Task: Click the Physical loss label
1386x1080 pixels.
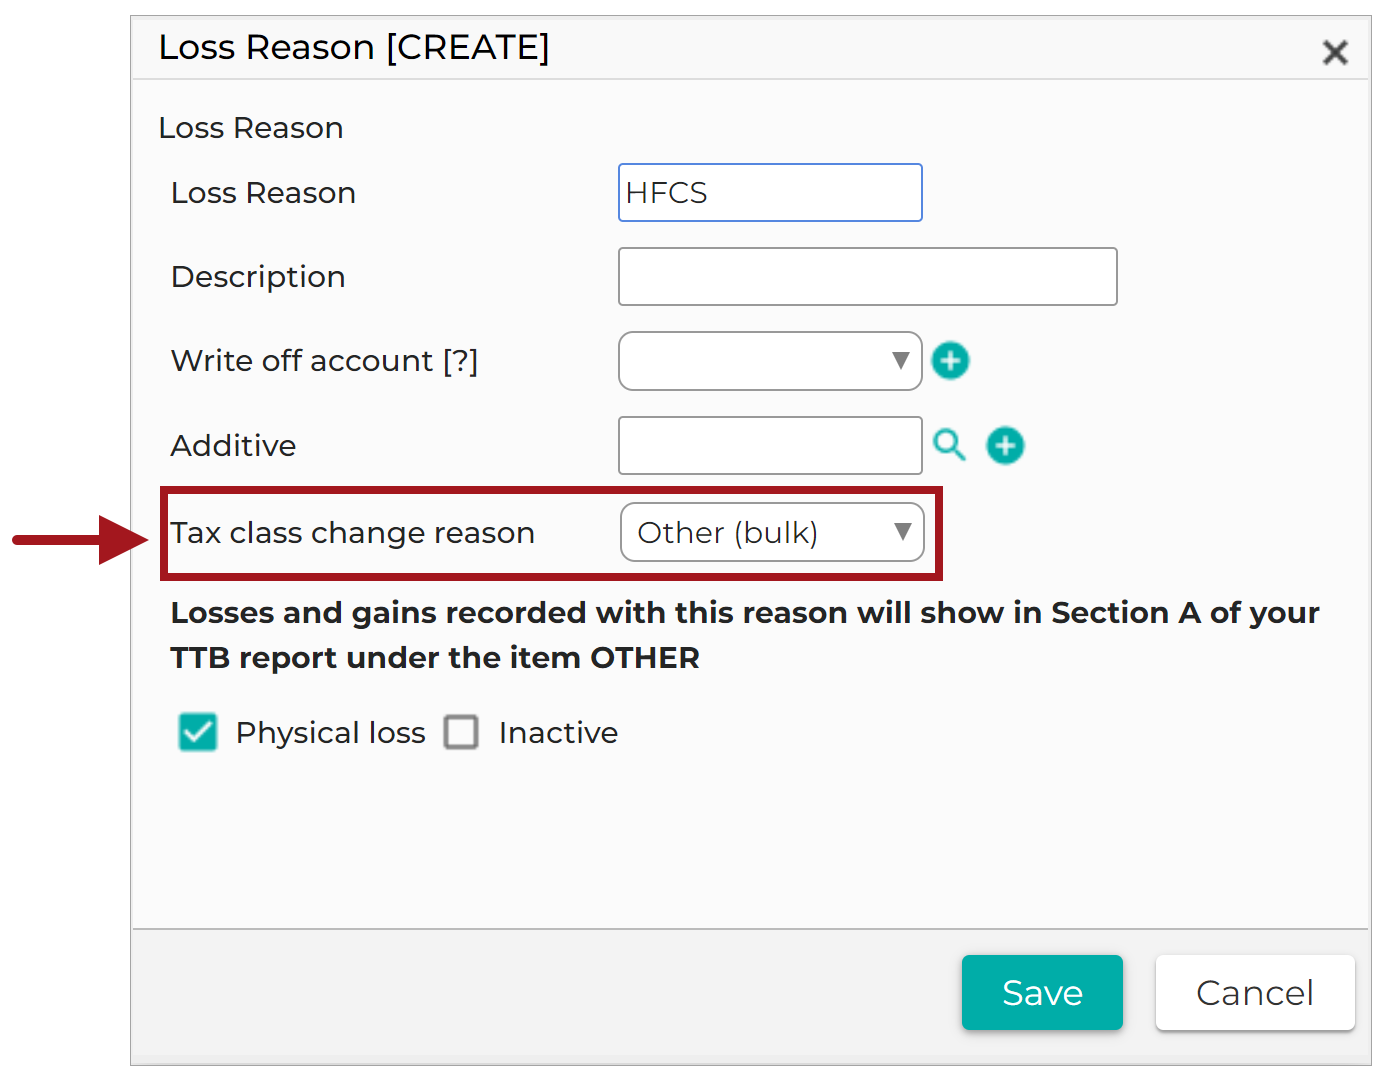Action: (331, 733)
